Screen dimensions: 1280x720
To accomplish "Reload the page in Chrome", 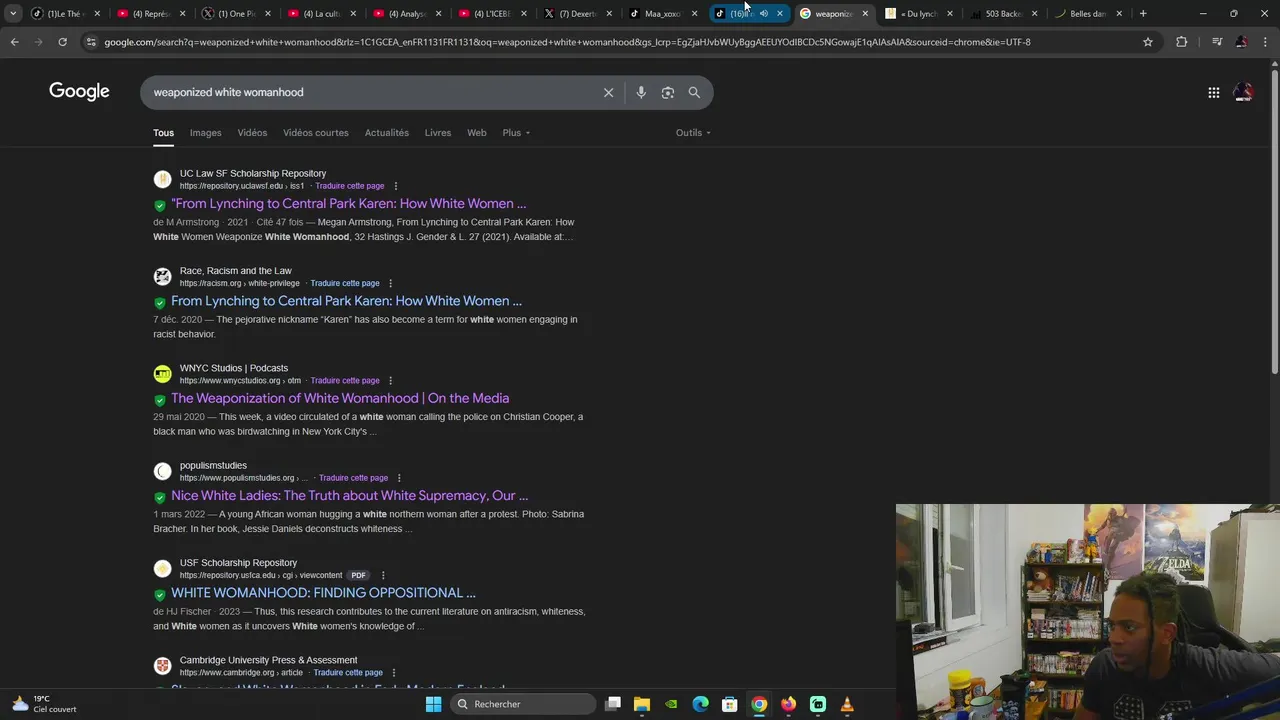I will click(x=62, y=42).
